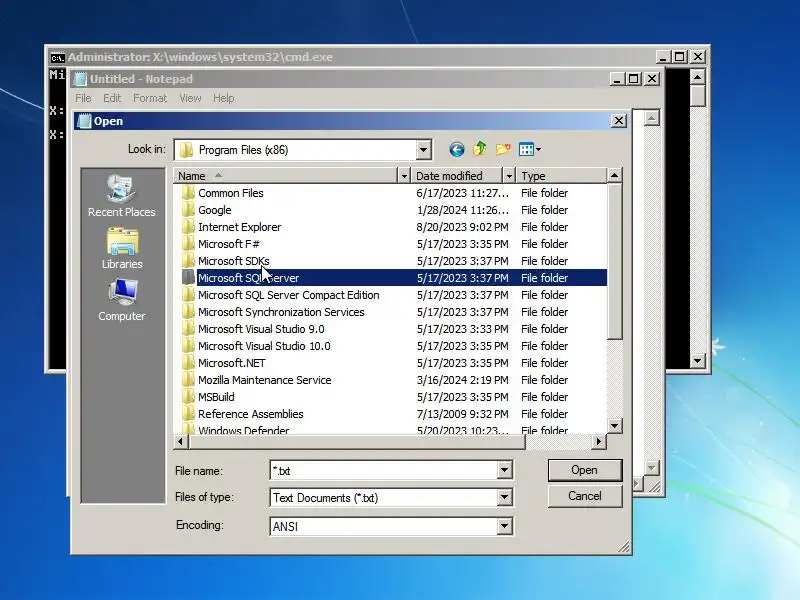Click the 3/16/2024 2:19 PM date cell
Viewport: 800px width, 600px height.
click(463, 380)
